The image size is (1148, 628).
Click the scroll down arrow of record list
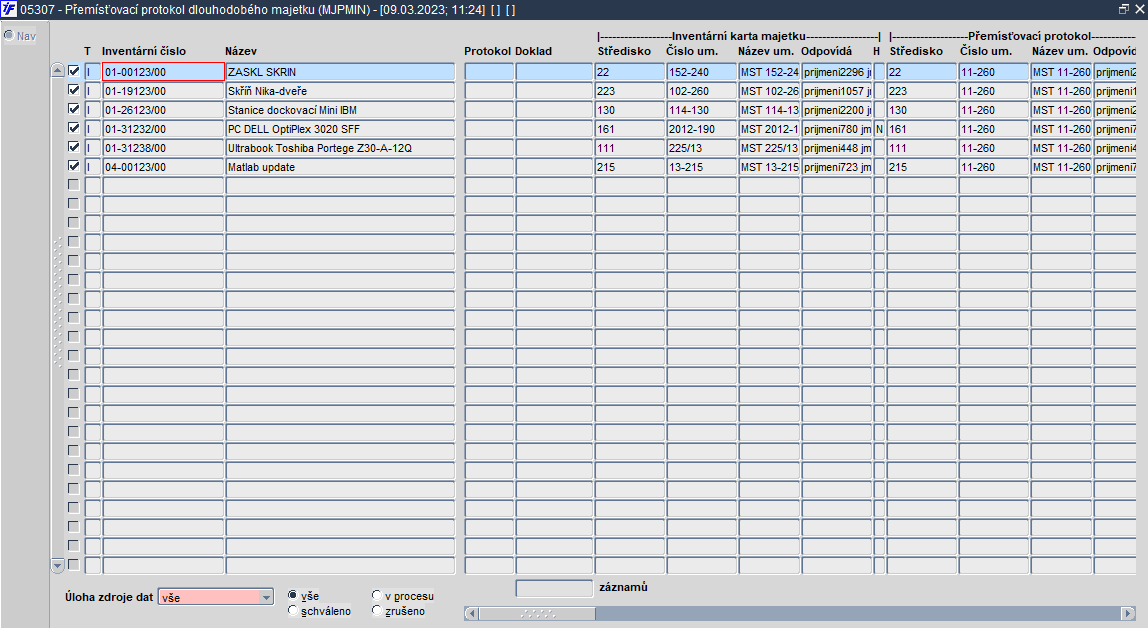pyautogui.click(x=58, y=565)
